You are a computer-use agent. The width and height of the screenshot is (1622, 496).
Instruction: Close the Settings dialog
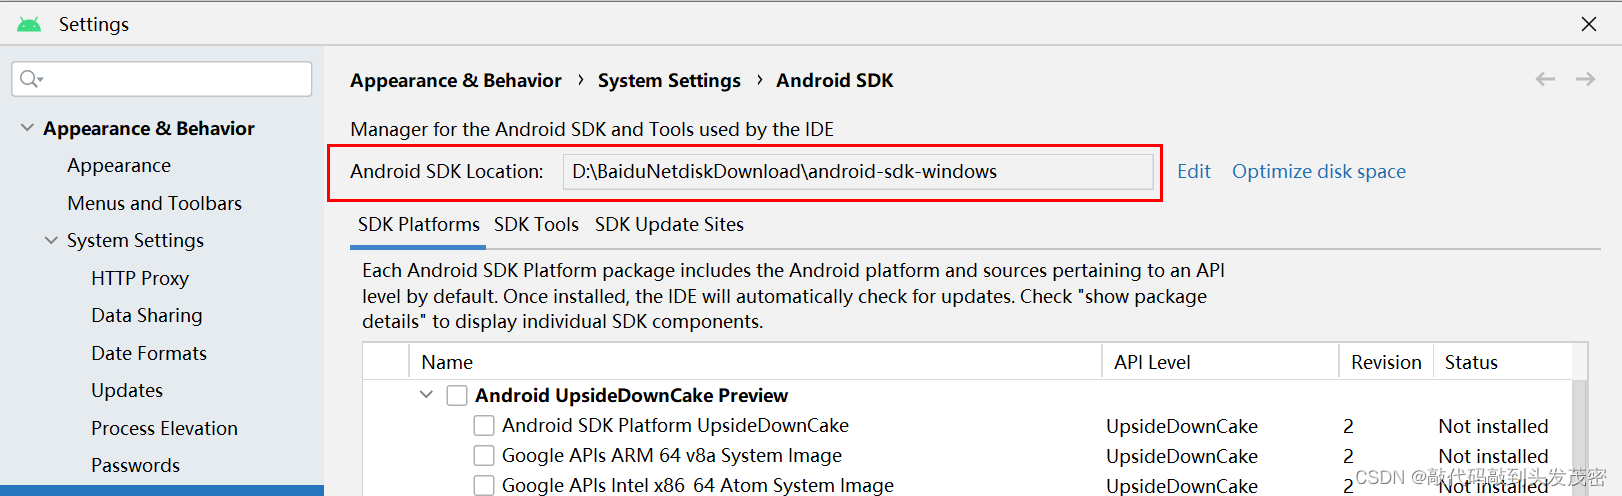tap(1589, 24)
